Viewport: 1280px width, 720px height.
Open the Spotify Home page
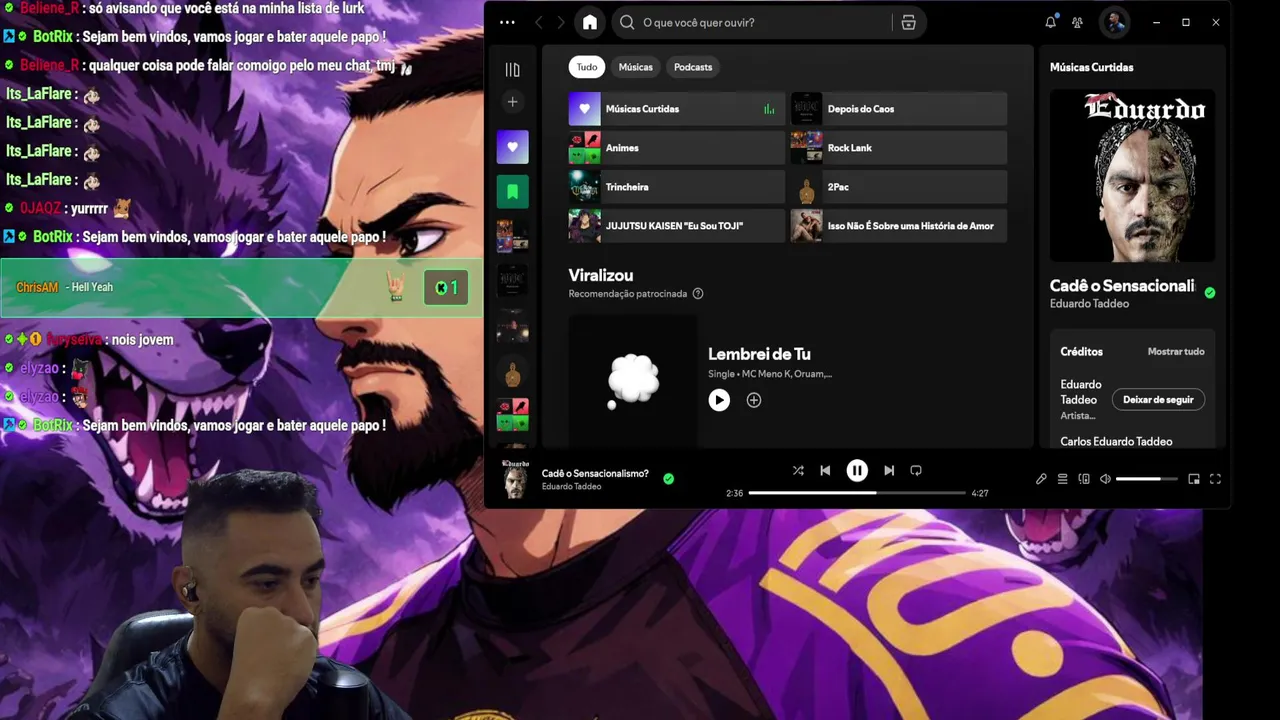[590, 22]
